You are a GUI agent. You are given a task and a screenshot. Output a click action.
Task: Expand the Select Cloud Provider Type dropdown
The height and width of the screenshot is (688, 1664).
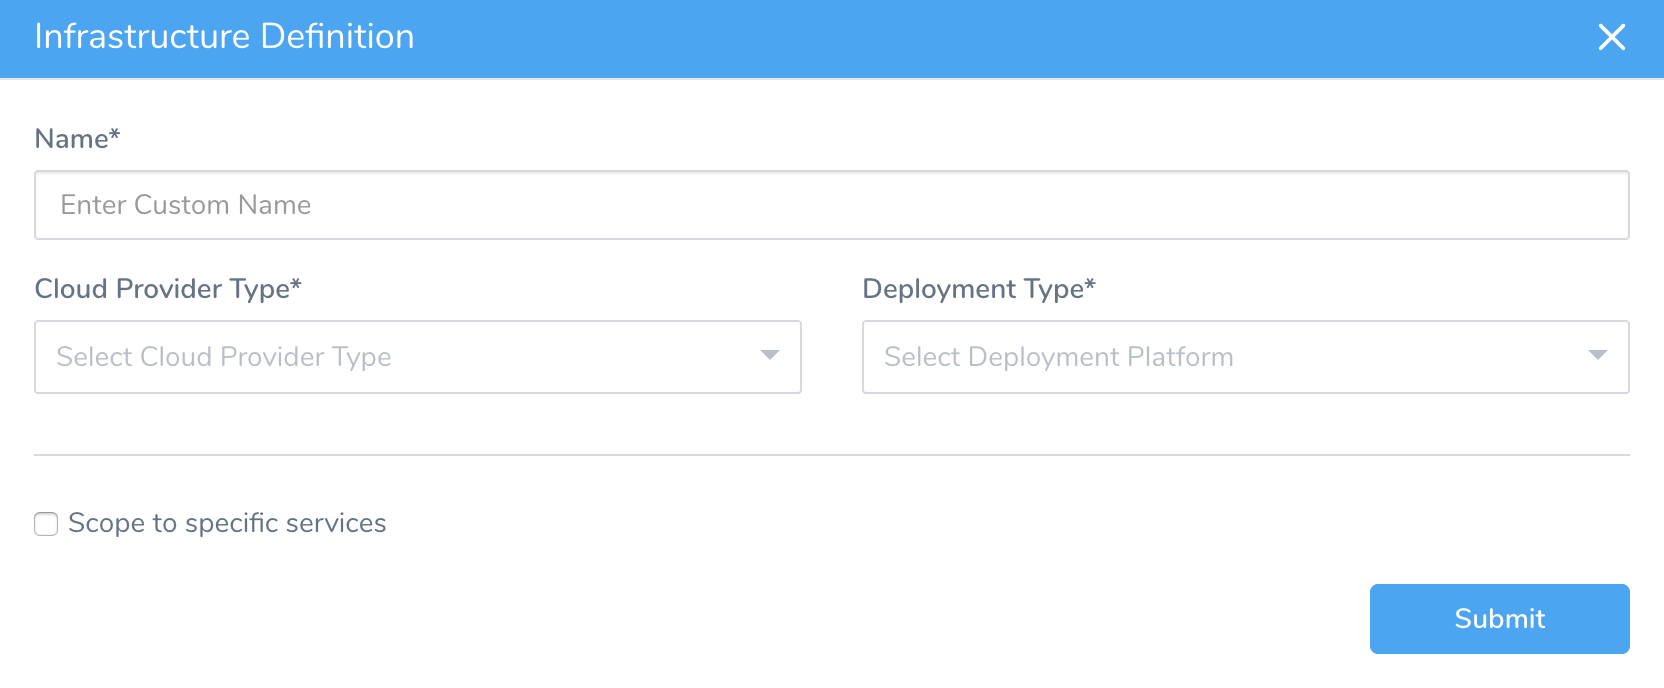(418, 357)
